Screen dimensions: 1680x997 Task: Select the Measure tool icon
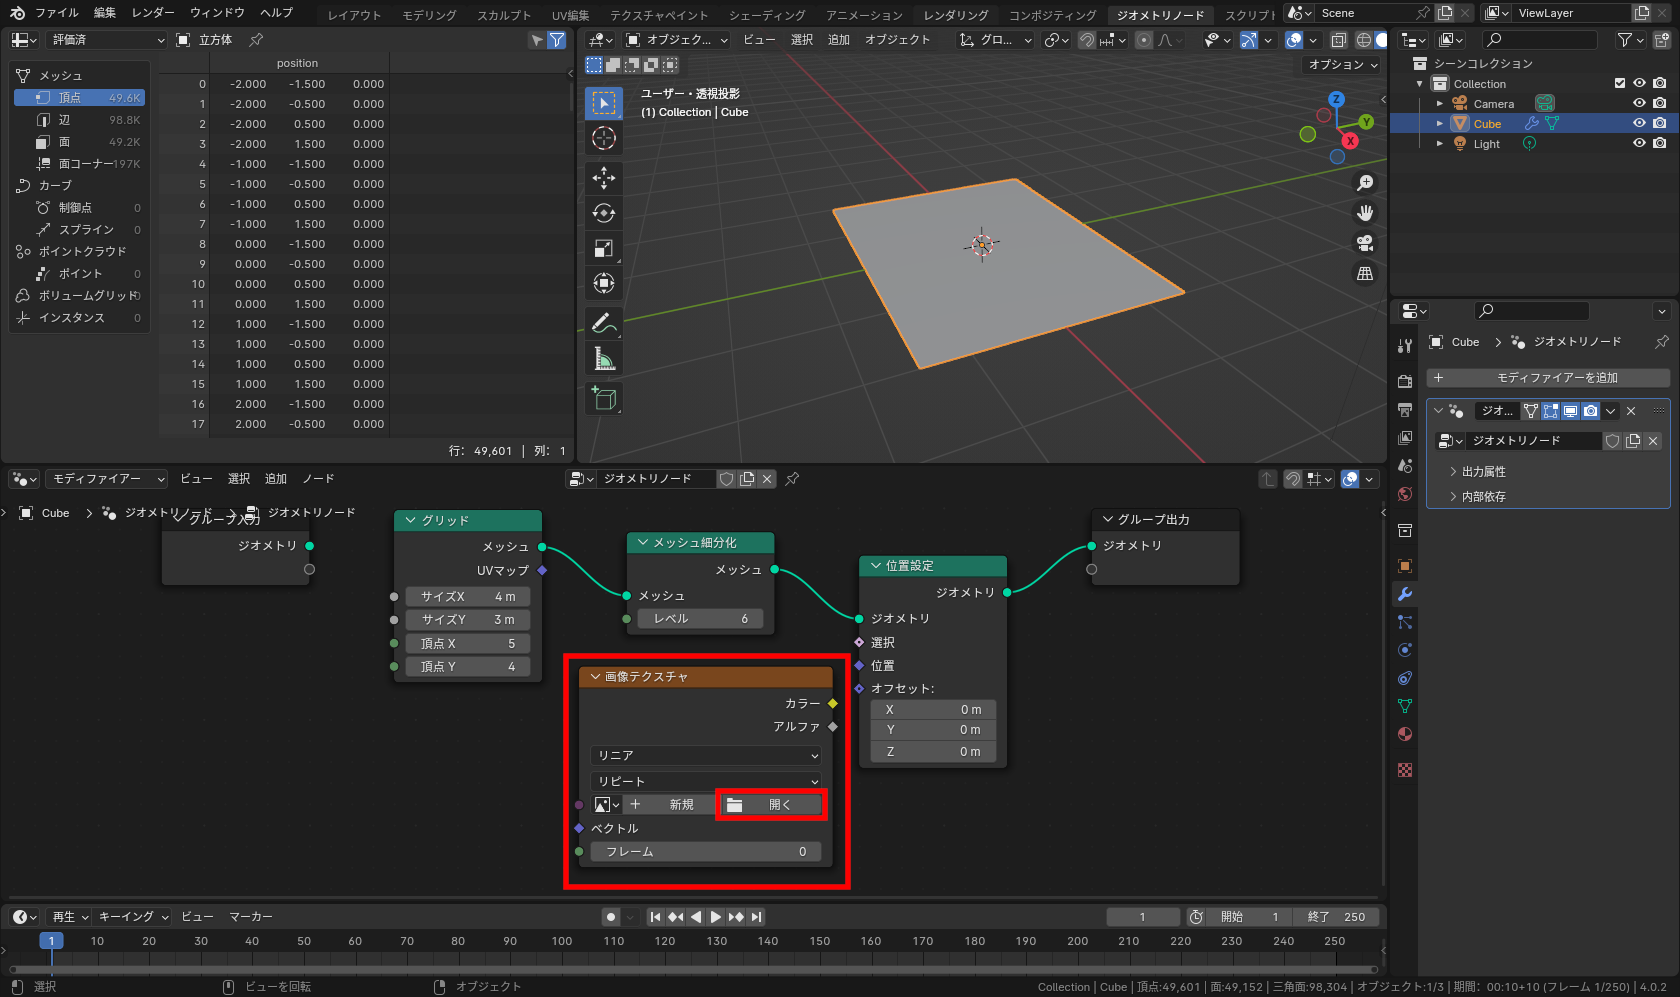603,359
